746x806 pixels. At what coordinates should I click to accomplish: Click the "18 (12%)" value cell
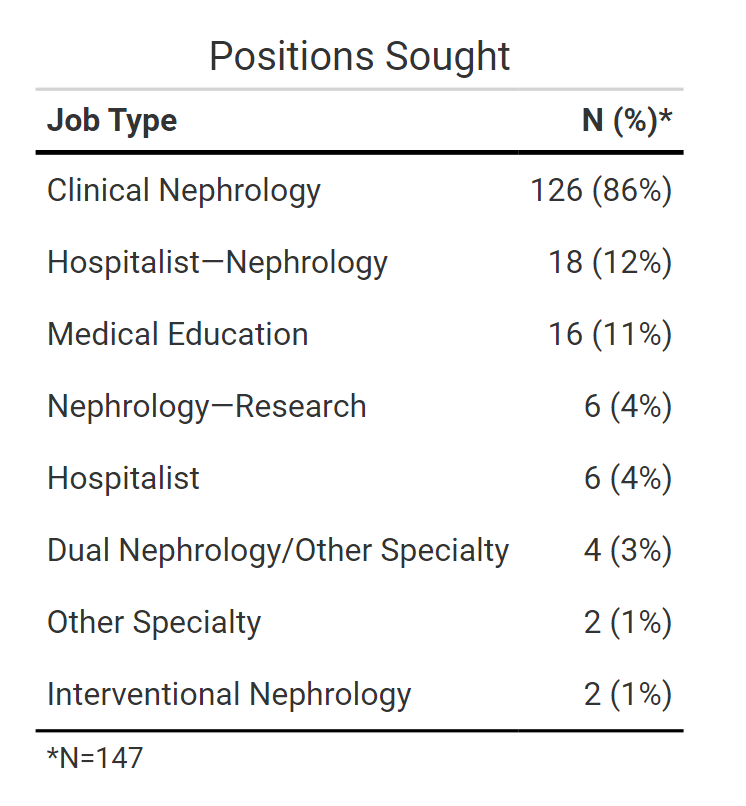[x=609, y=262]
